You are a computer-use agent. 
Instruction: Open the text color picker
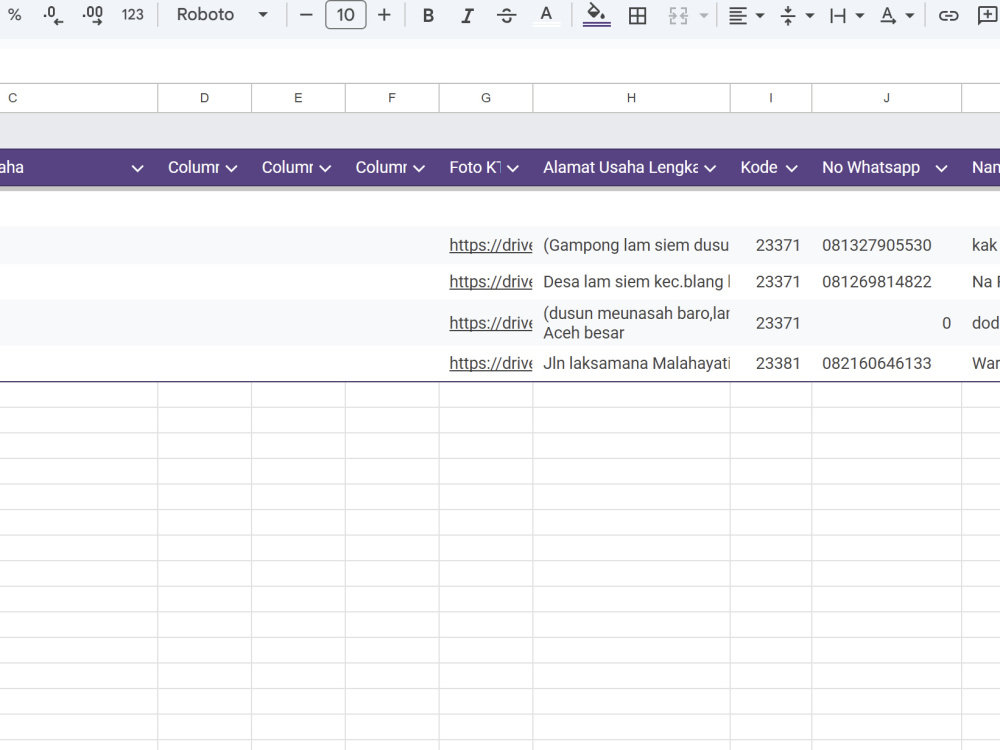(547, 15)
